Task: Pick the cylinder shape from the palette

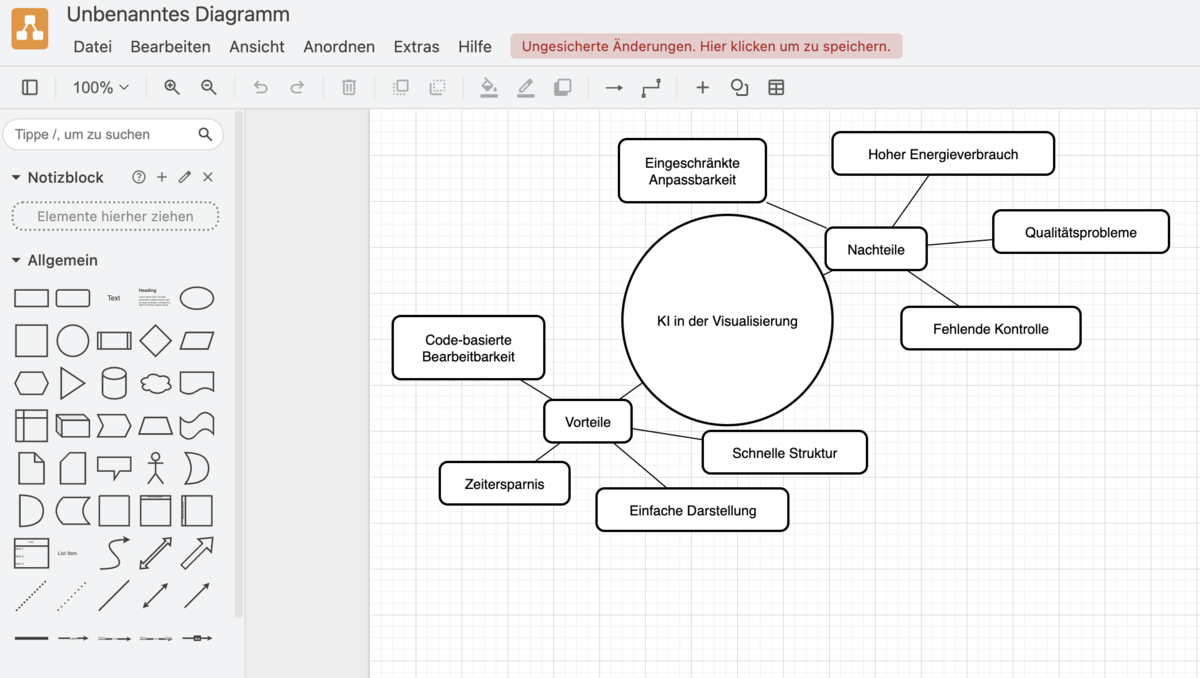Action: coord(114,383)
